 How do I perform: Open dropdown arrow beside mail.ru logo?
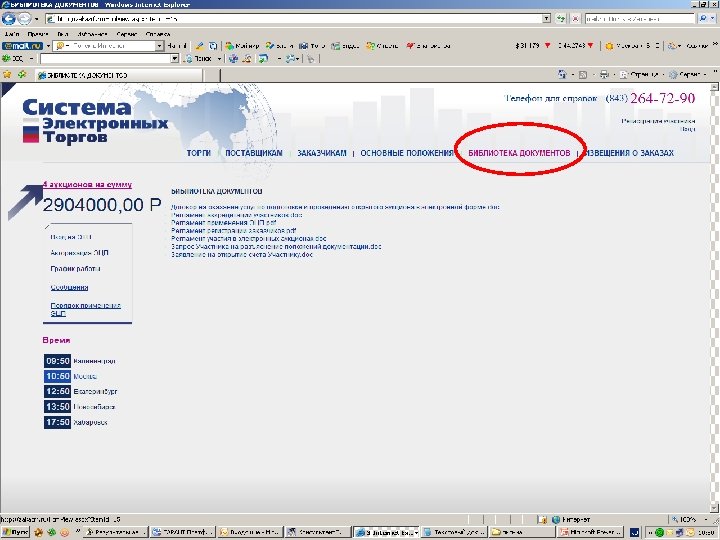(x=48, y=46)
